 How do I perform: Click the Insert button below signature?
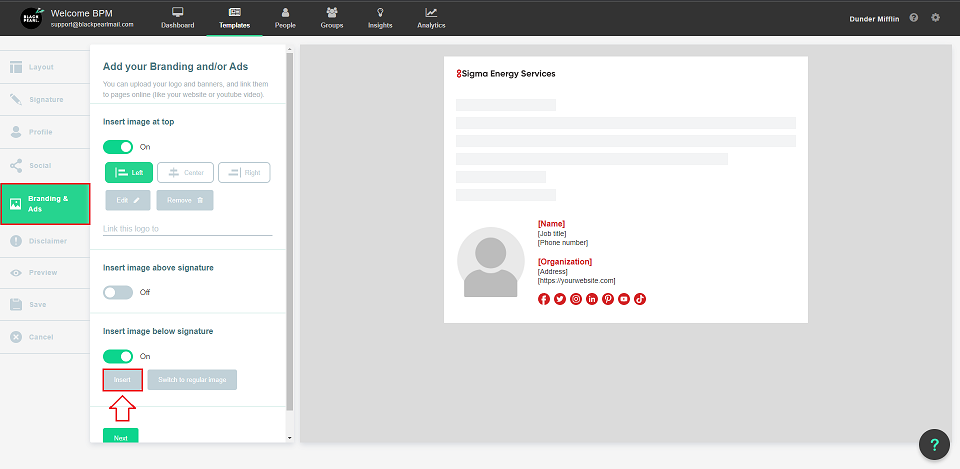122,380
